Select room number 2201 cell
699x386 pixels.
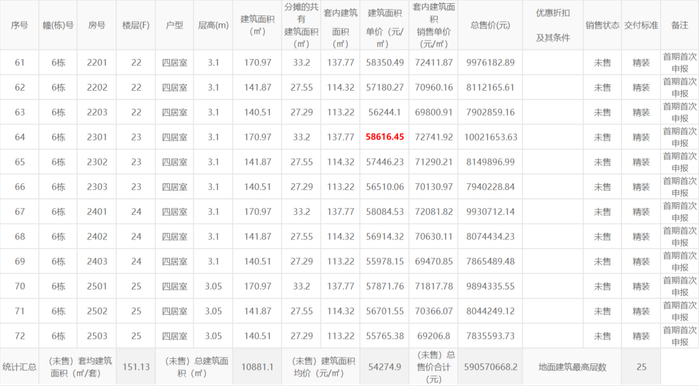97,63
